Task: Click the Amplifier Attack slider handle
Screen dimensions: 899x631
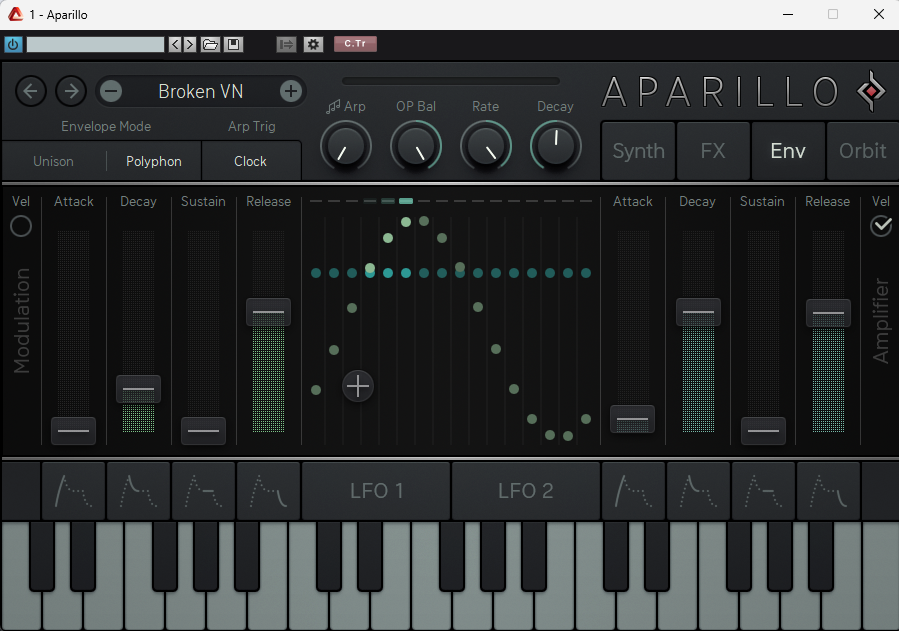Action: coord(632,419)
